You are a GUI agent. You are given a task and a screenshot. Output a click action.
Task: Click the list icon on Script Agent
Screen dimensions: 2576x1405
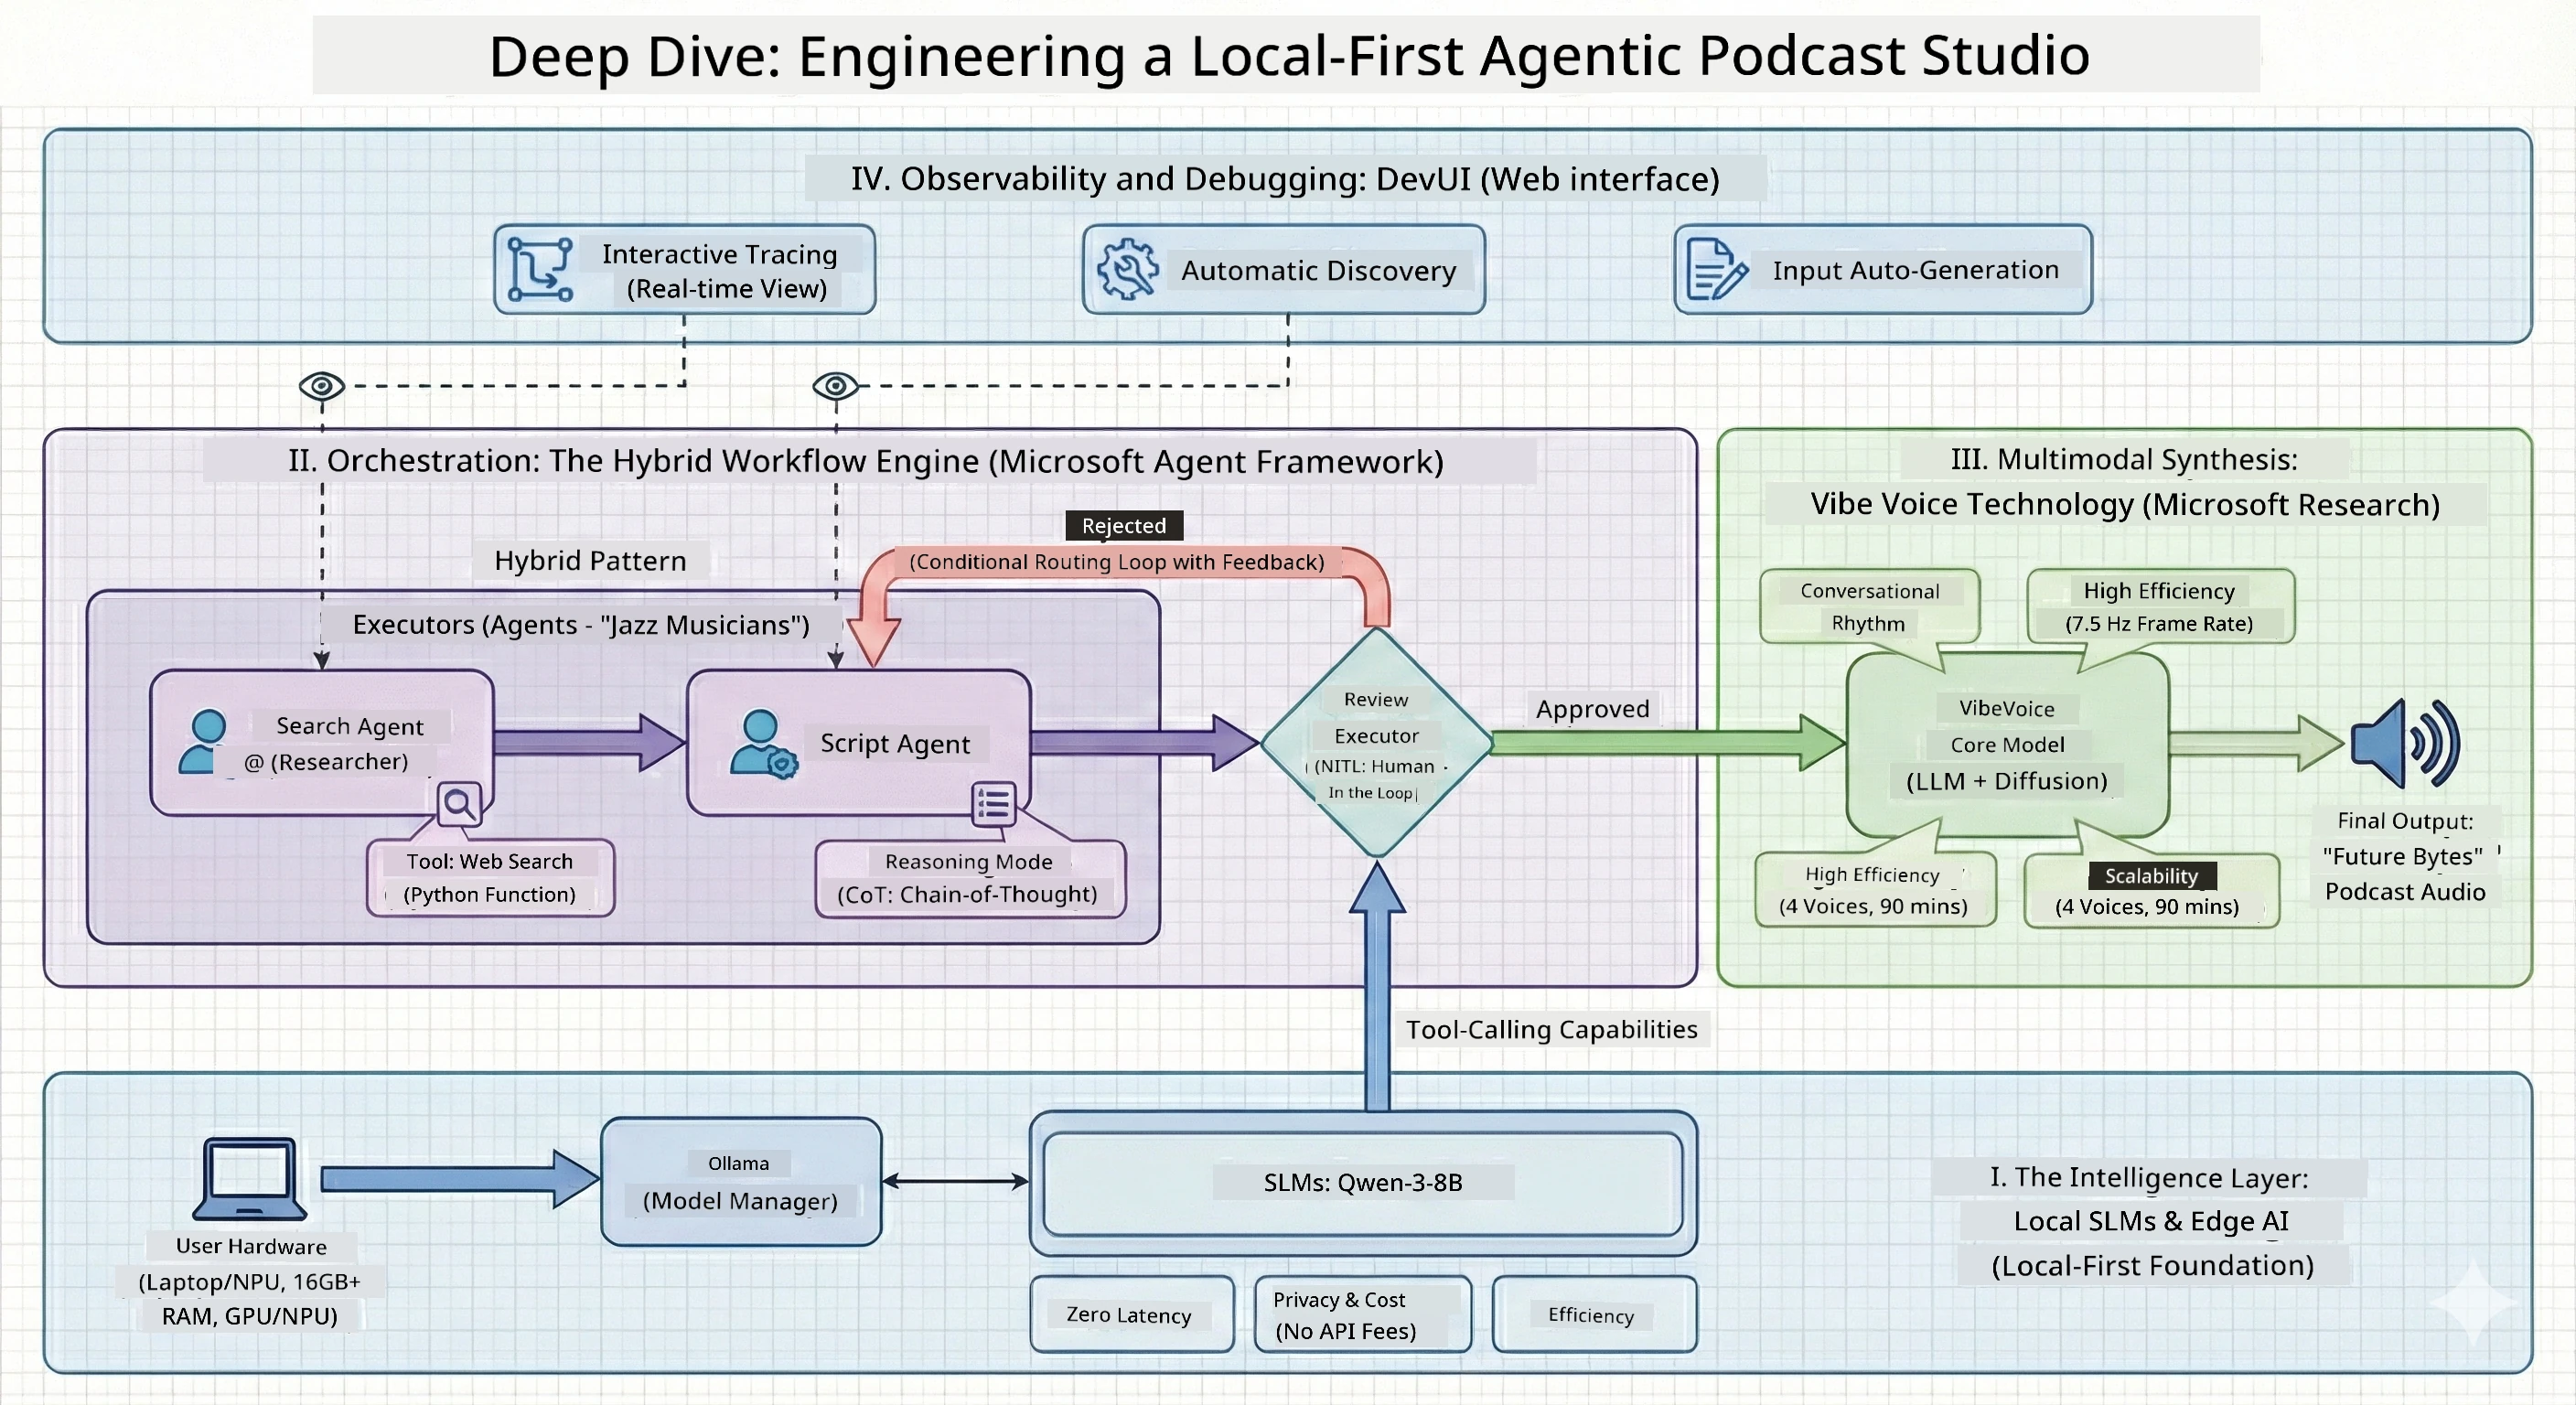994,804
